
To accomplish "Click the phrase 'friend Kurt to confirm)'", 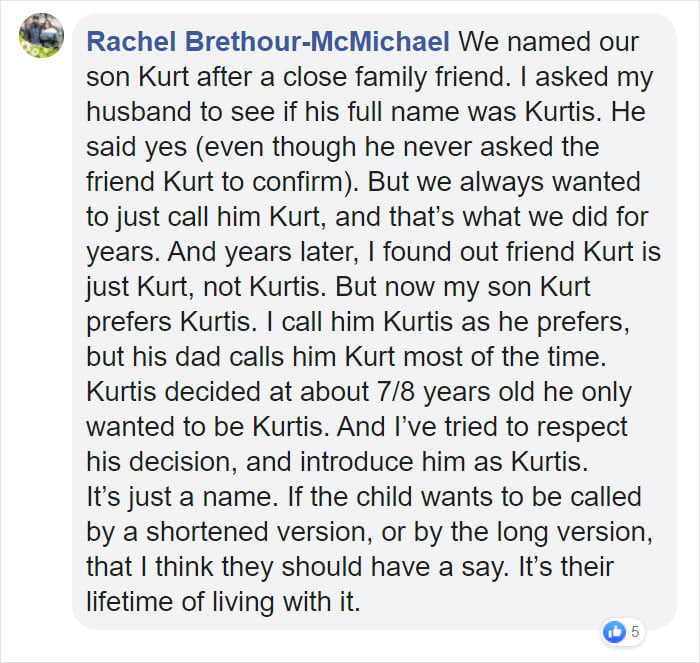I will [x=221, y=182].
